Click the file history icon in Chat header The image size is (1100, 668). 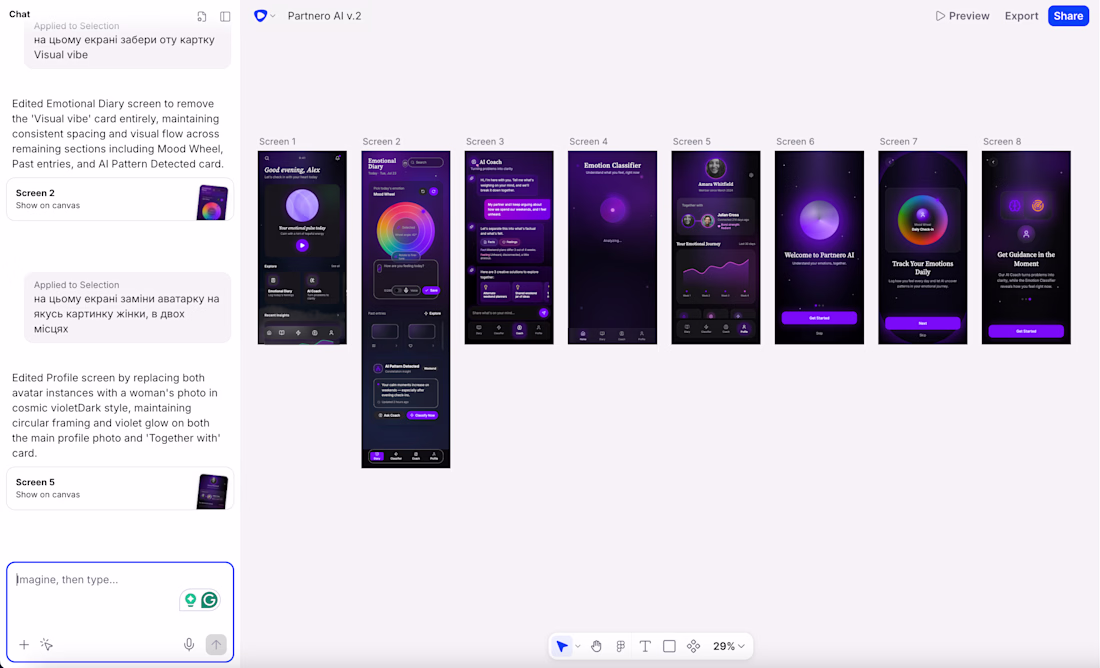click(202, 16)
